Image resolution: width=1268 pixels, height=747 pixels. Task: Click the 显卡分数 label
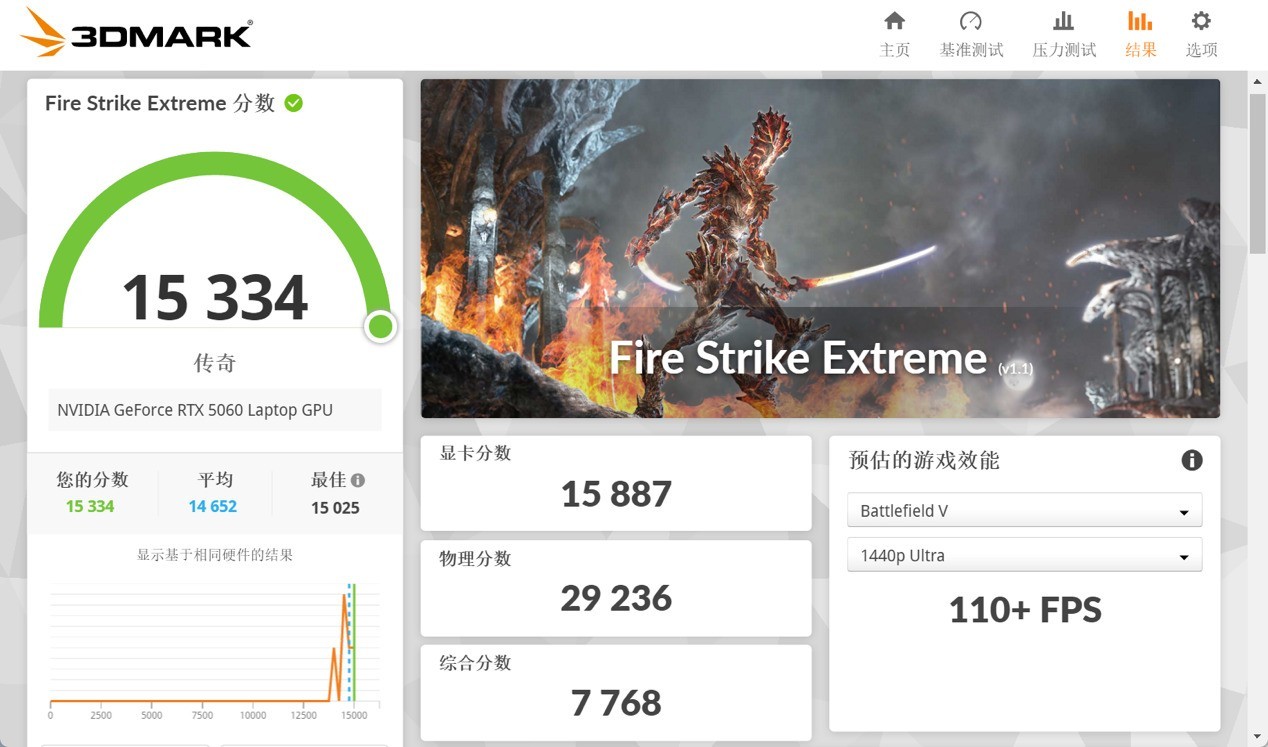475,453
